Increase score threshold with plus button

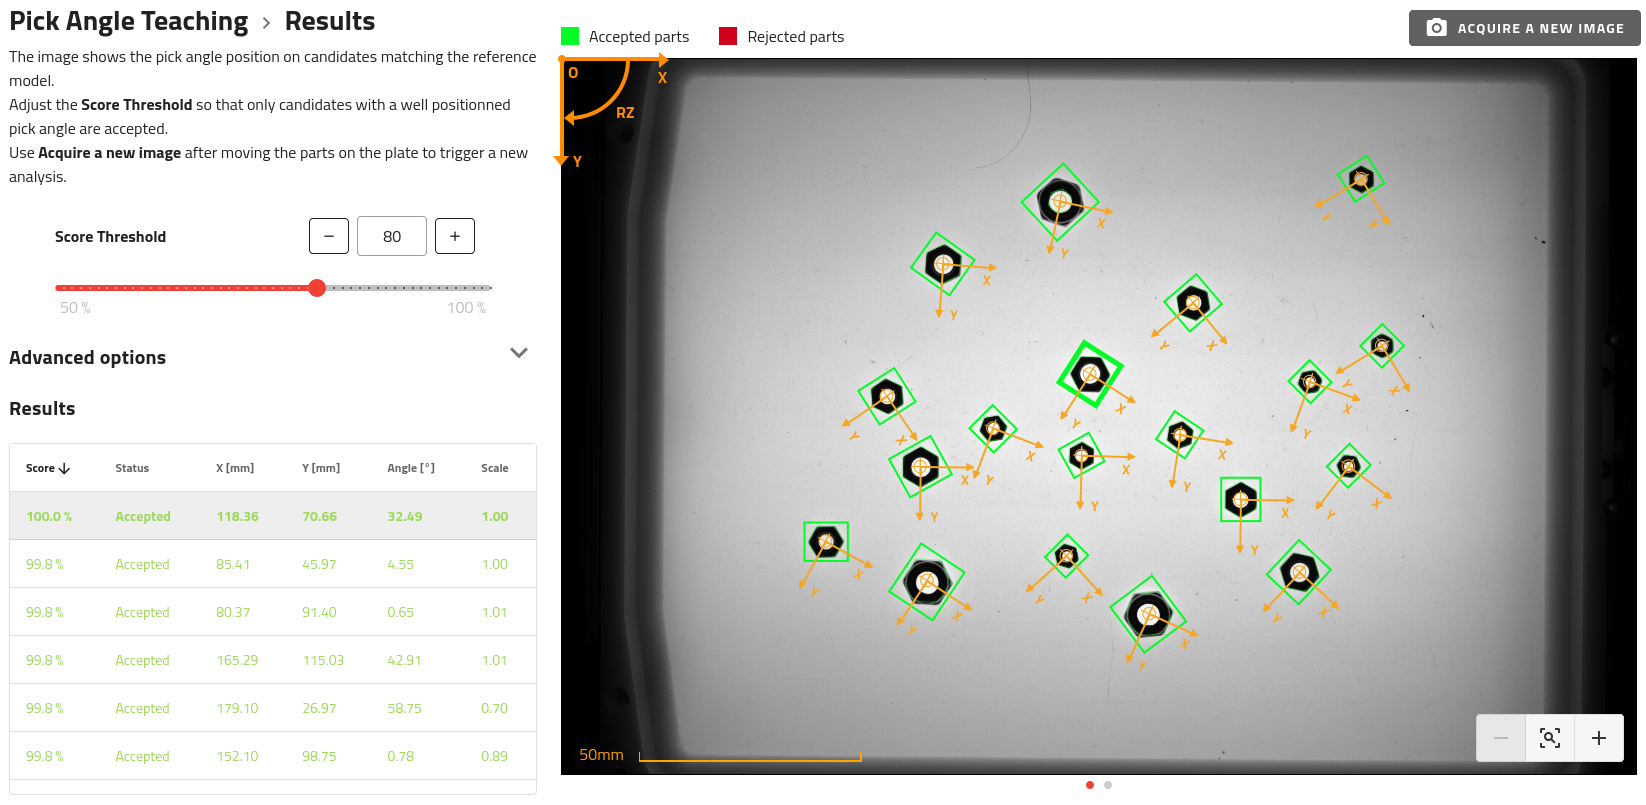click(x=455, y=236)
